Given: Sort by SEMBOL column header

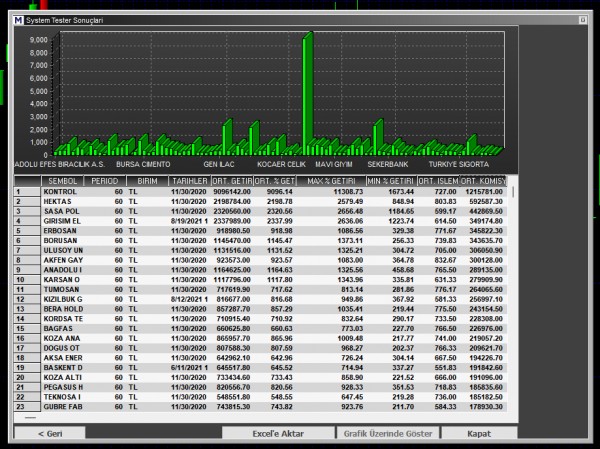Looking at the screenshot, I should (x=62, y=181).
